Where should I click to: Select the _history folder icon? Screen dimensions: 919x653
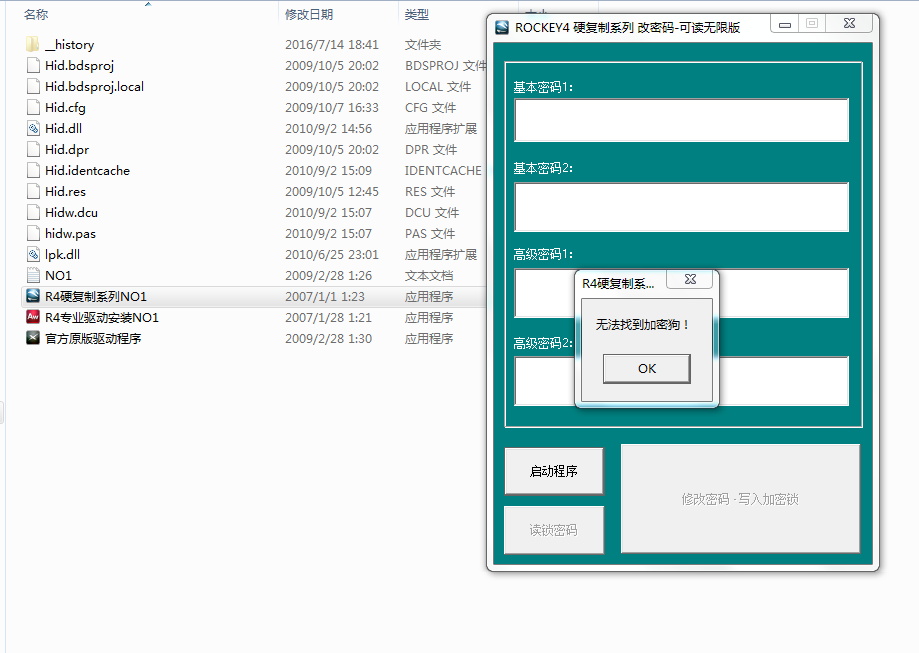point(33,45)
